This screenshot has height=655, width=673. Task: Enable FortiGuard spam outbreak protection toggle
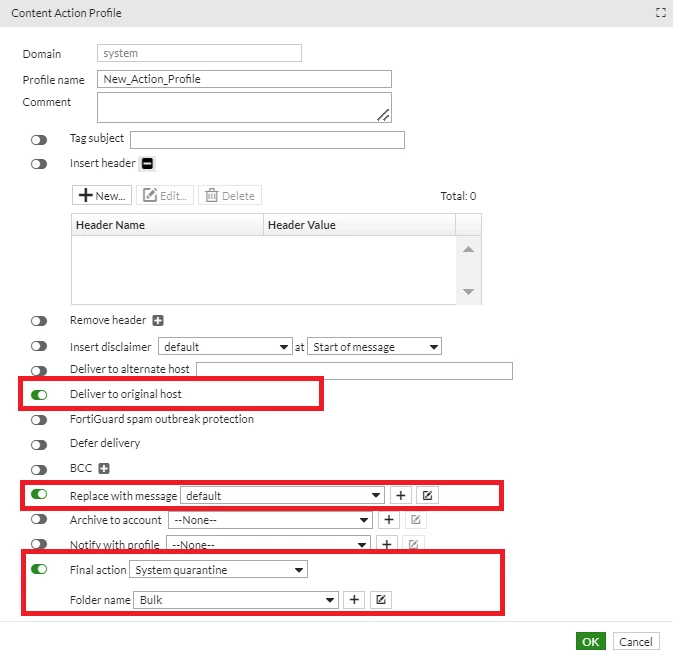39,420
